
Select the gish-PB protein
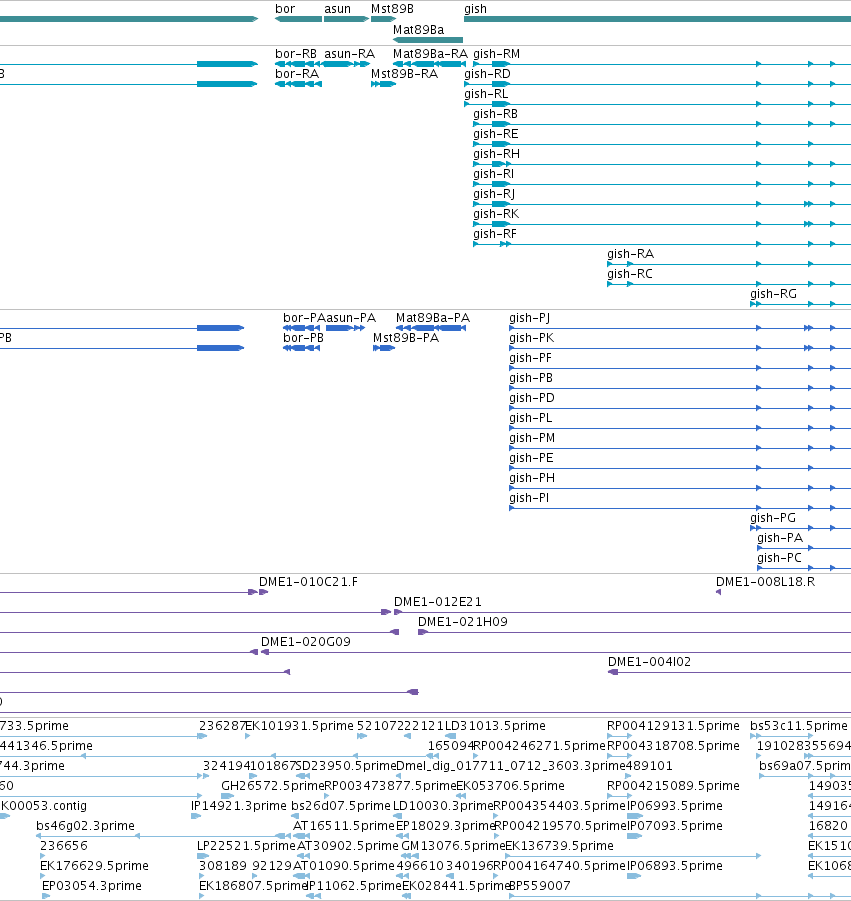[531, 378]
